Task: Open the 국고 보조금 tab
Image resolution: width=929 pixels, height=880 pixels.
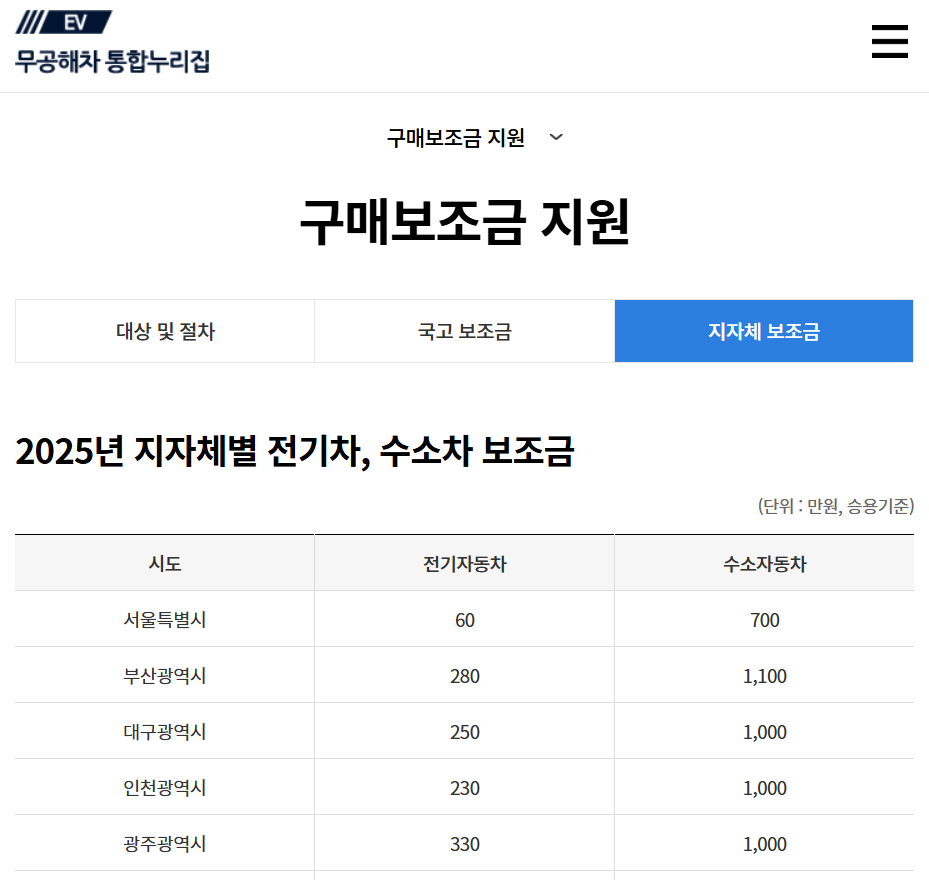Action: click(x=464, y=331)
